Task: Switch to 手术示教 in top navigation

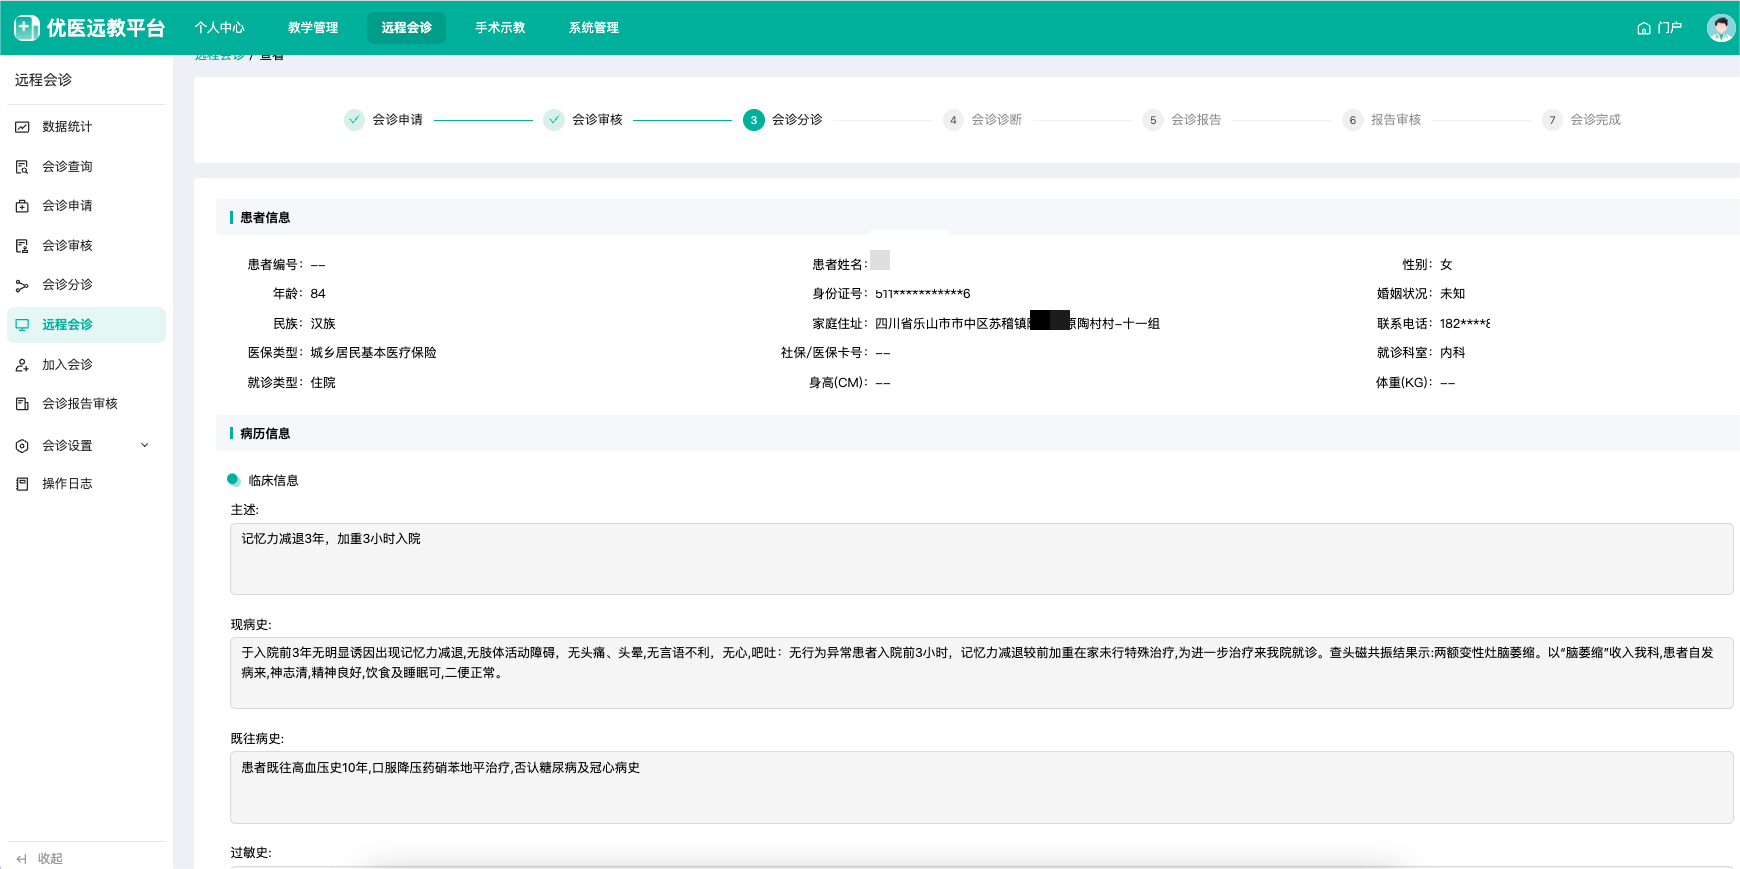Action: (x=500, y=28)
